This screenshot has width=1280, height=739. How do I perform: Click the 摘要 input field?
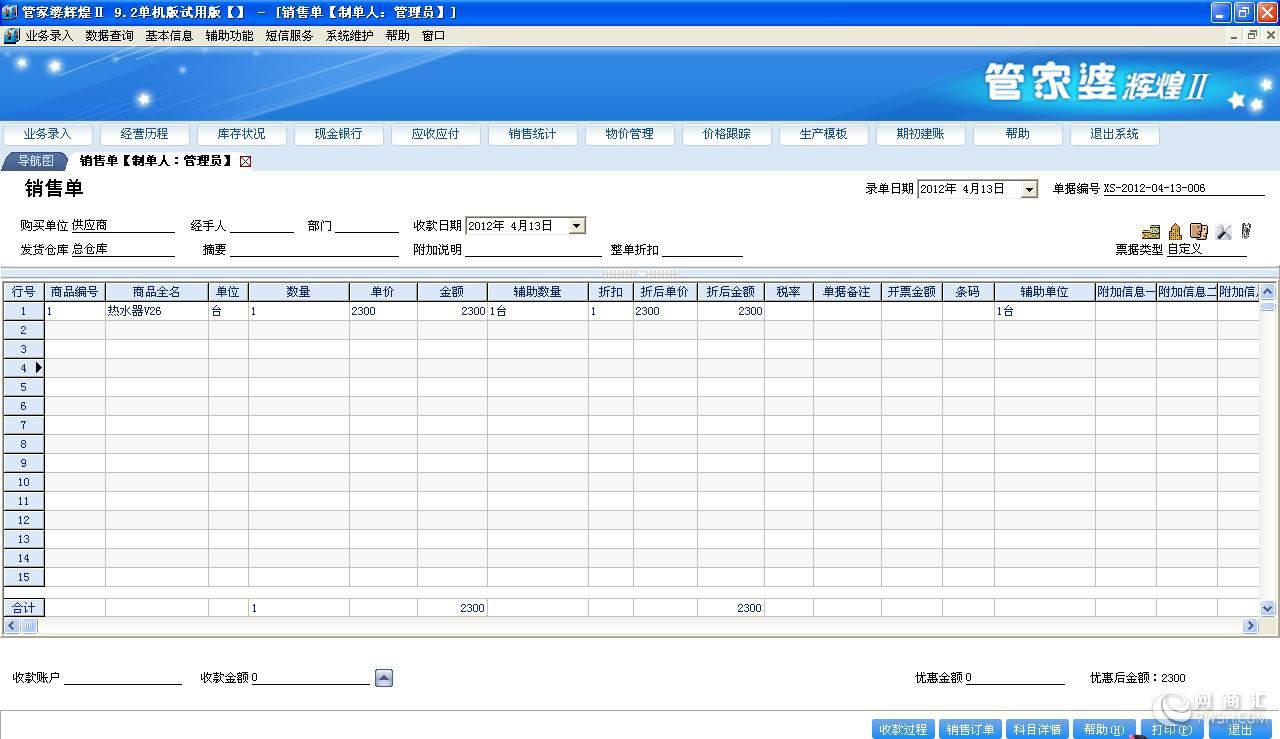pyautogui.click(x=314, y=250)
